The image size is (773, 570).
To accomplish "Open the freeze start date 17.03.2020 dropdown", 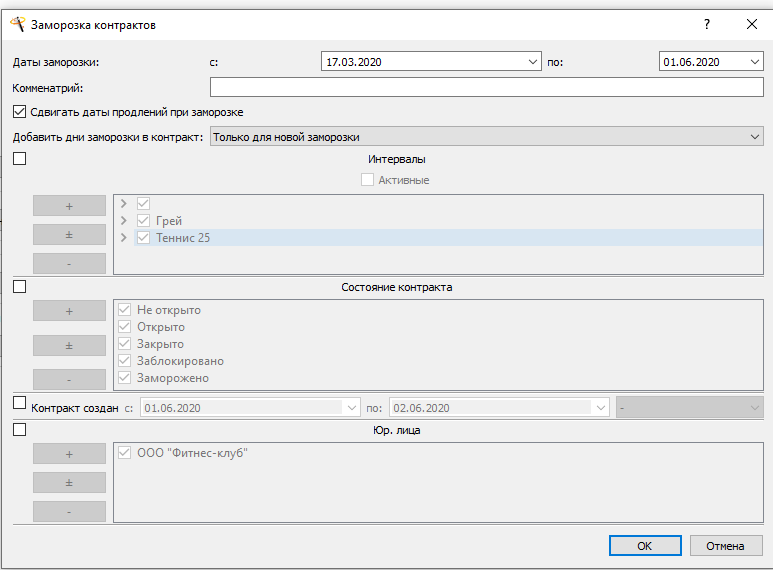I will 532,62.
